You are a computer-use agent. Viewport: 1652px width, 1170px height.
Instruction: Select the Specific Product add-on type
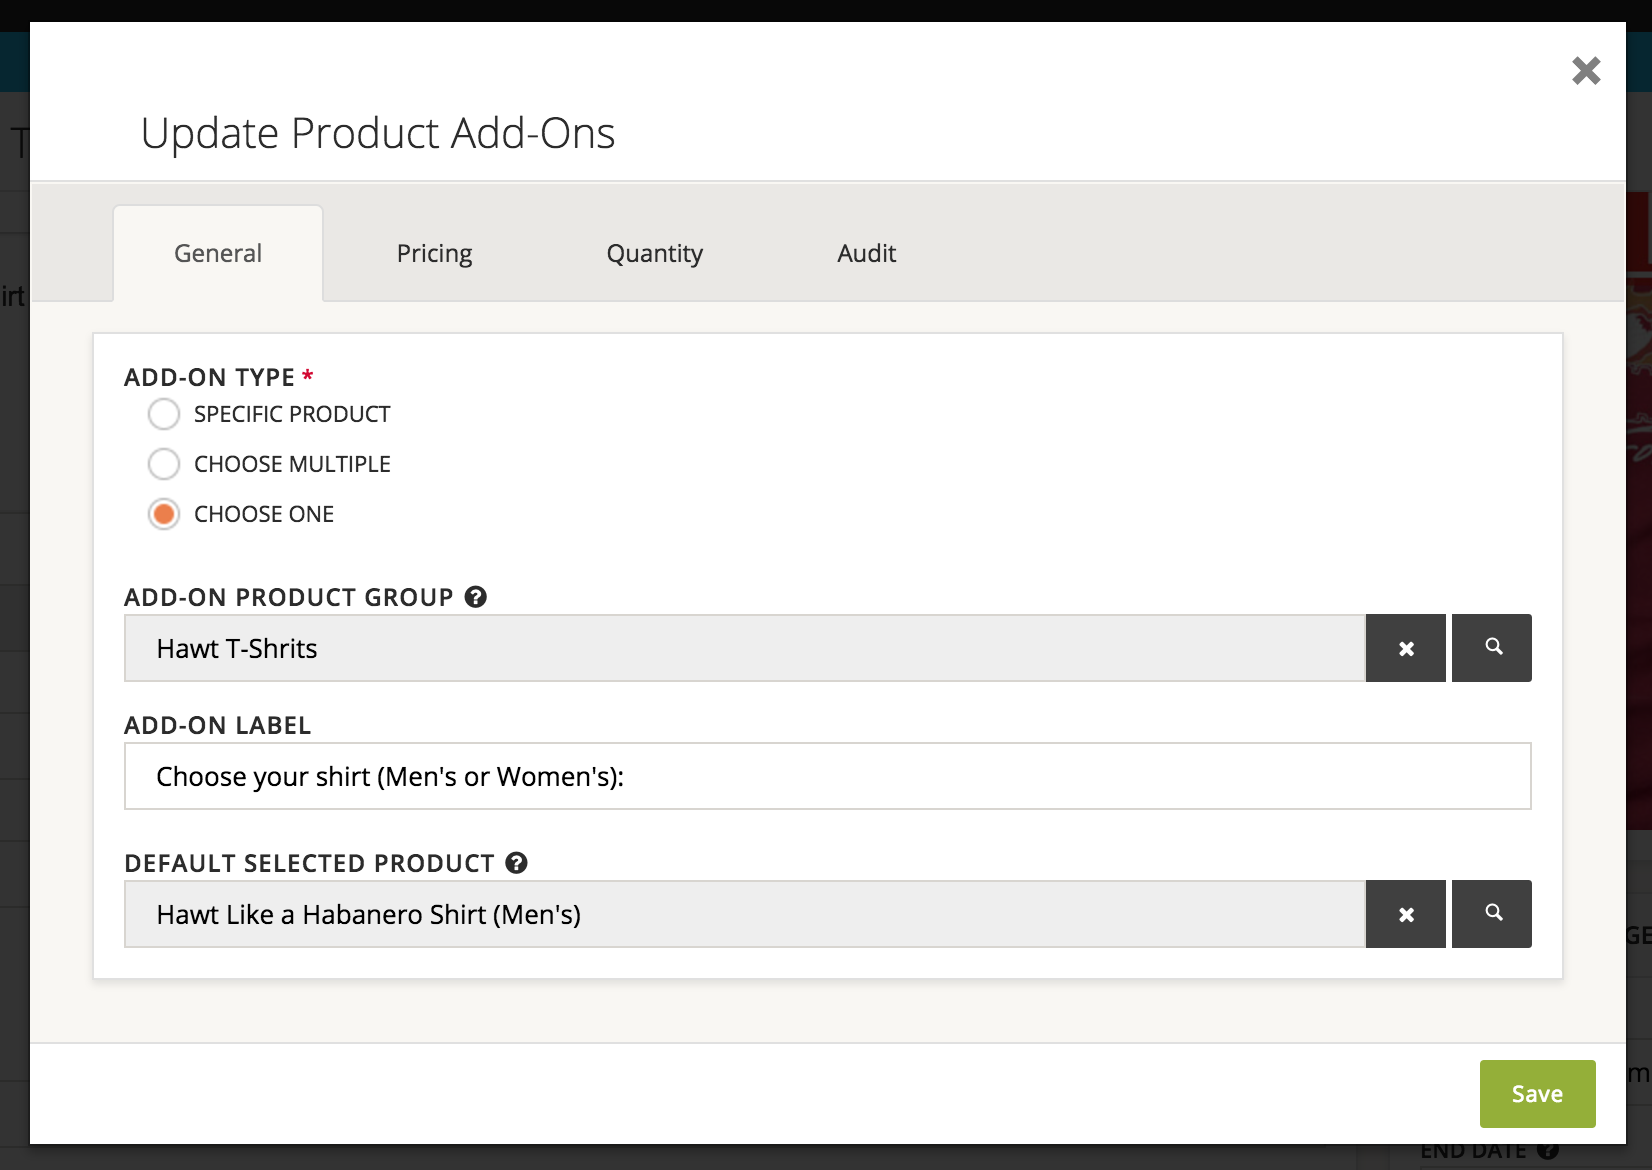164,413
